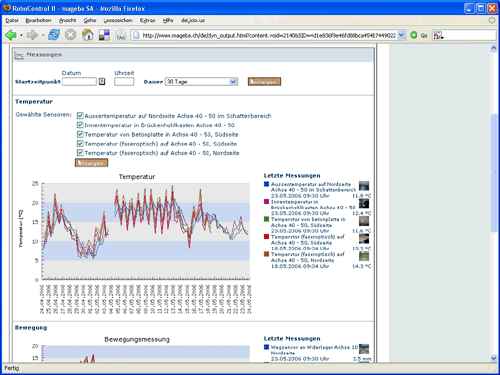The width and height of the screenshot is (500, 375).
Task: Click the vertical scrollbar thumb
Action: click(x=494, y=173)
